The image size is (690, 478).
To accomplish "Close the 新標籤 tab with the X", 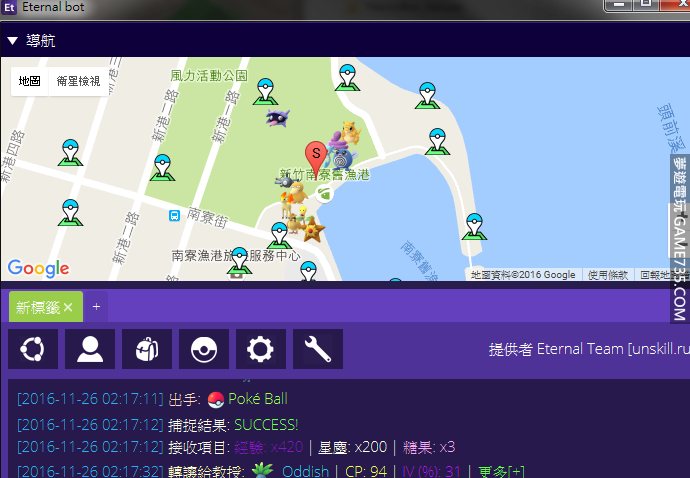I will [68, 307].
